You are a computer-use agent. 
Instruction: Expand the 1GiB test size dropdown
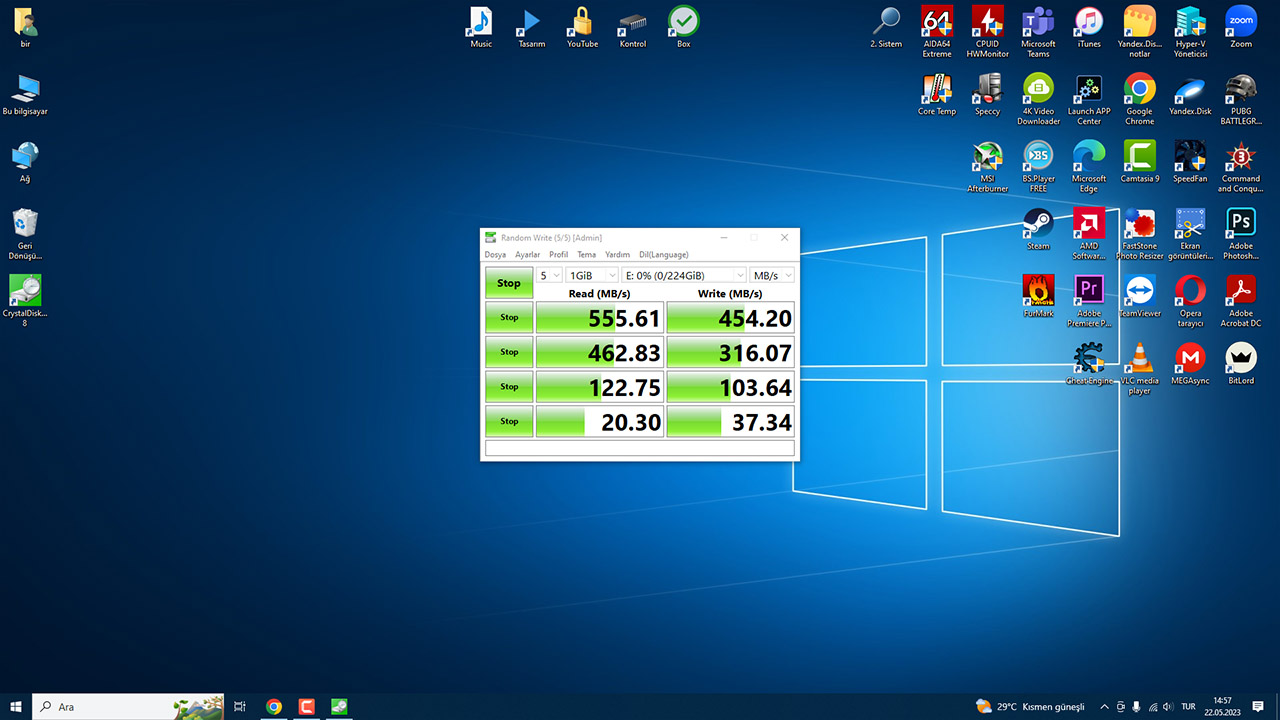tap(592, 276)
